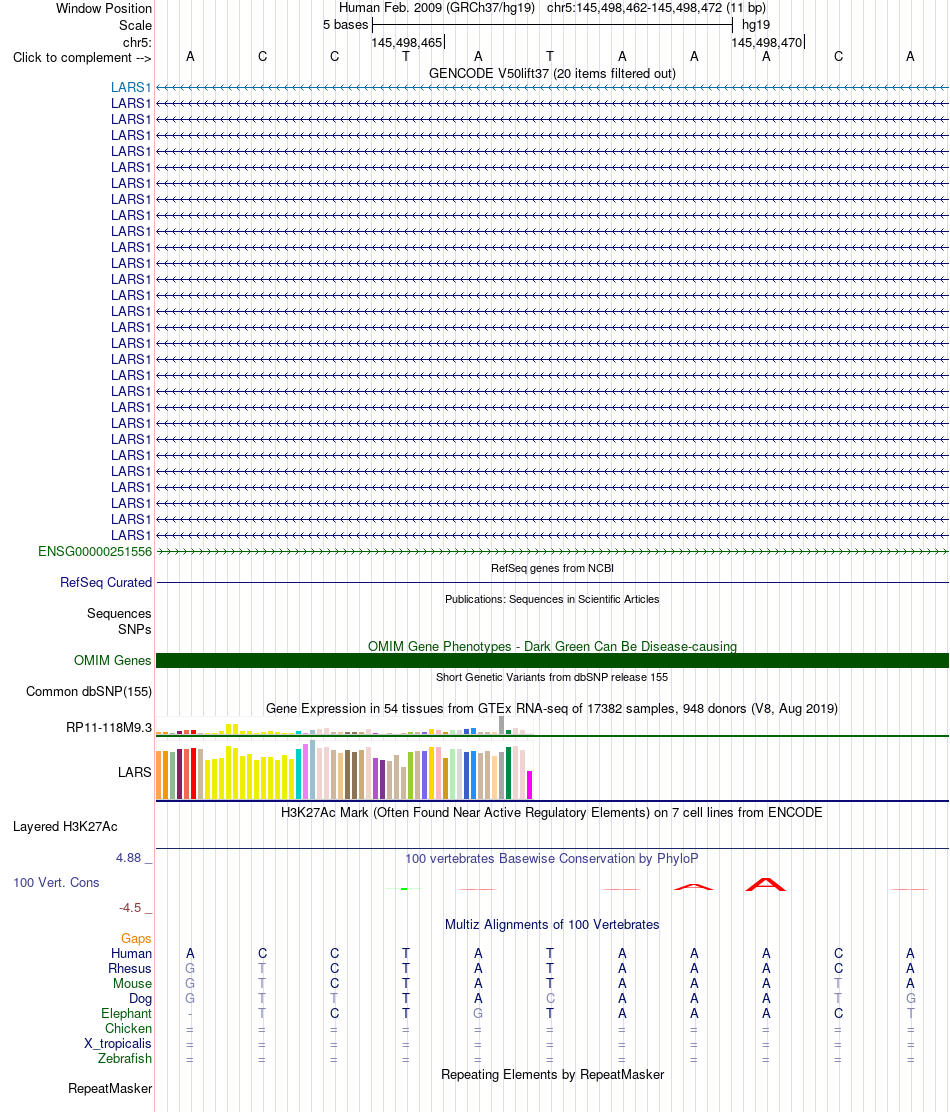Image resolution: width=950 pixels, height=1112 pixels.
Task: Open the GTEx Gene Expression track title
Action: click(552, 708)
